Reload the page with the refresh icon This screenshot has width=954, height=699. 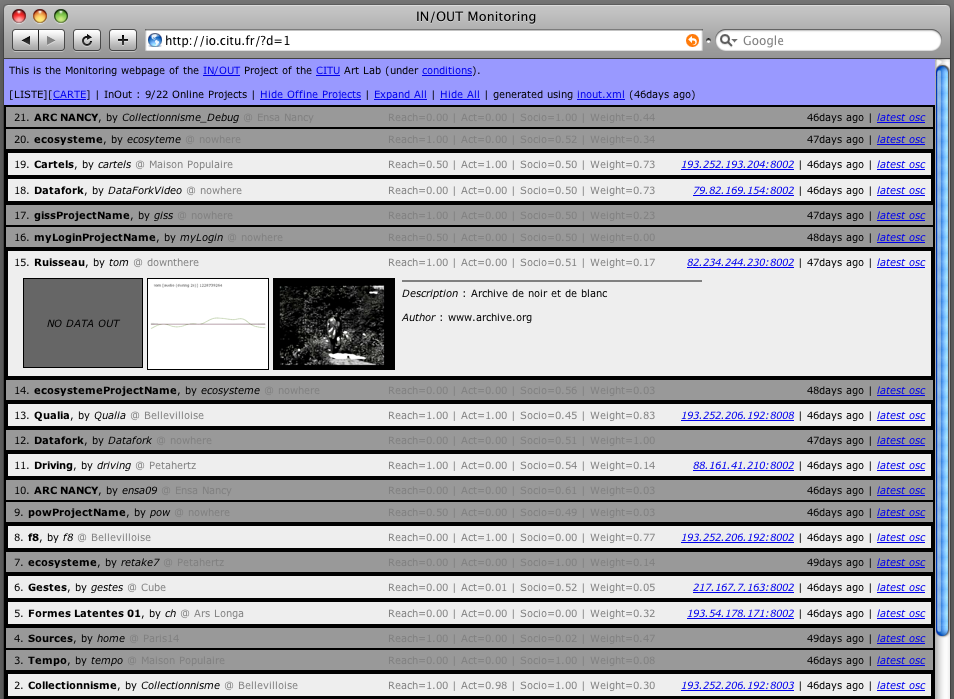pyautogui.click(x=87, y=40)
